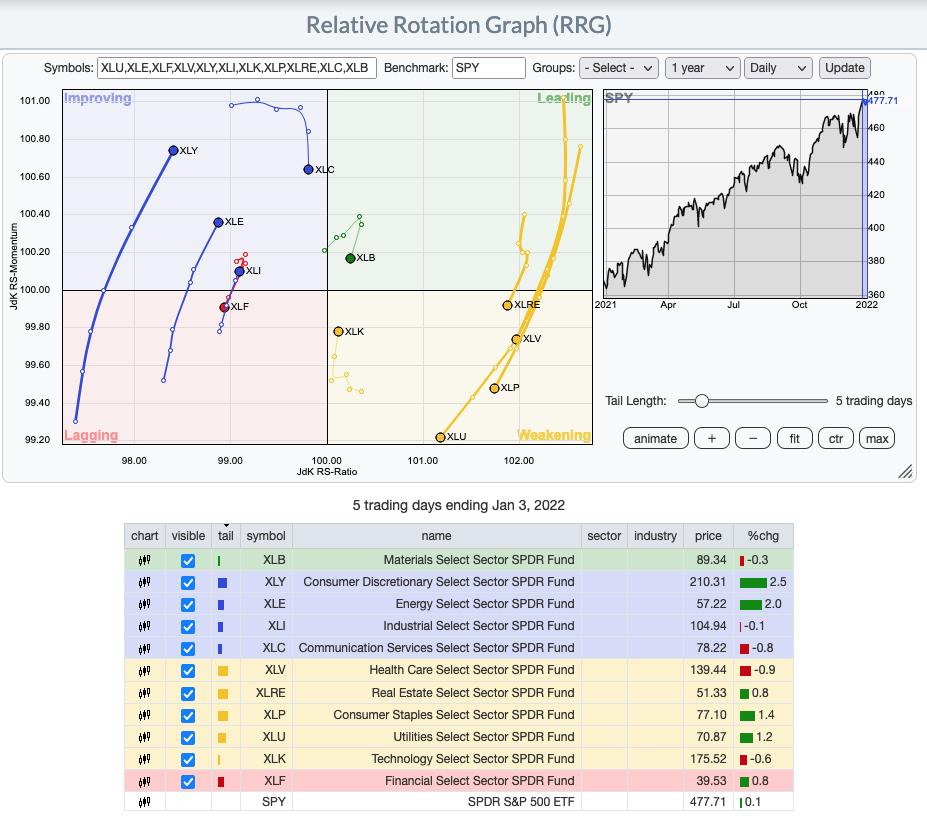The width and height of the screenshot is (927, 816).
Task: Sort table by industry column
Action: 655,536
